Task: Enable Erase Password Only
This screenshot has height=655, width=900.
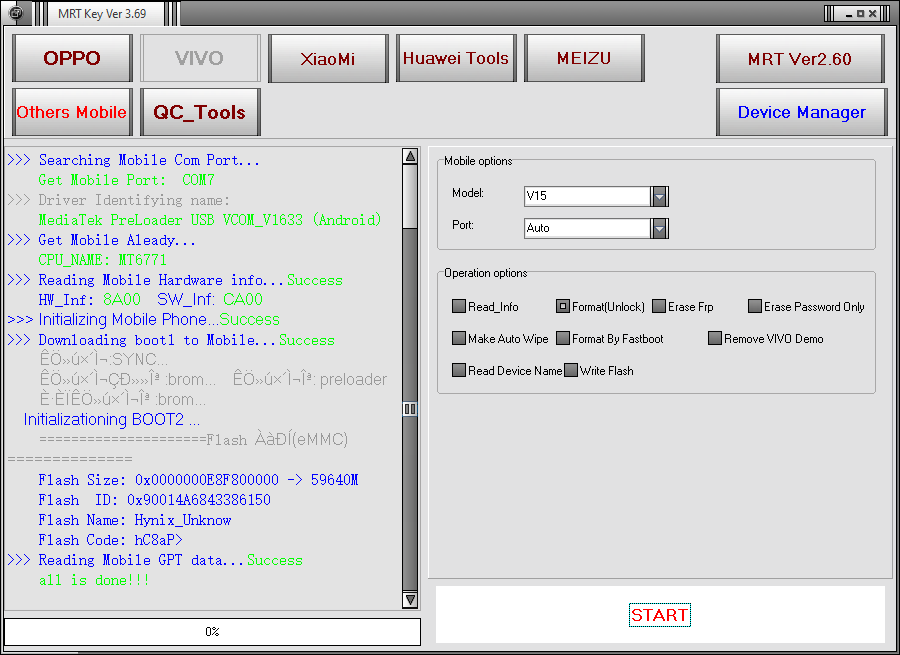Action: tap(755, 307)
